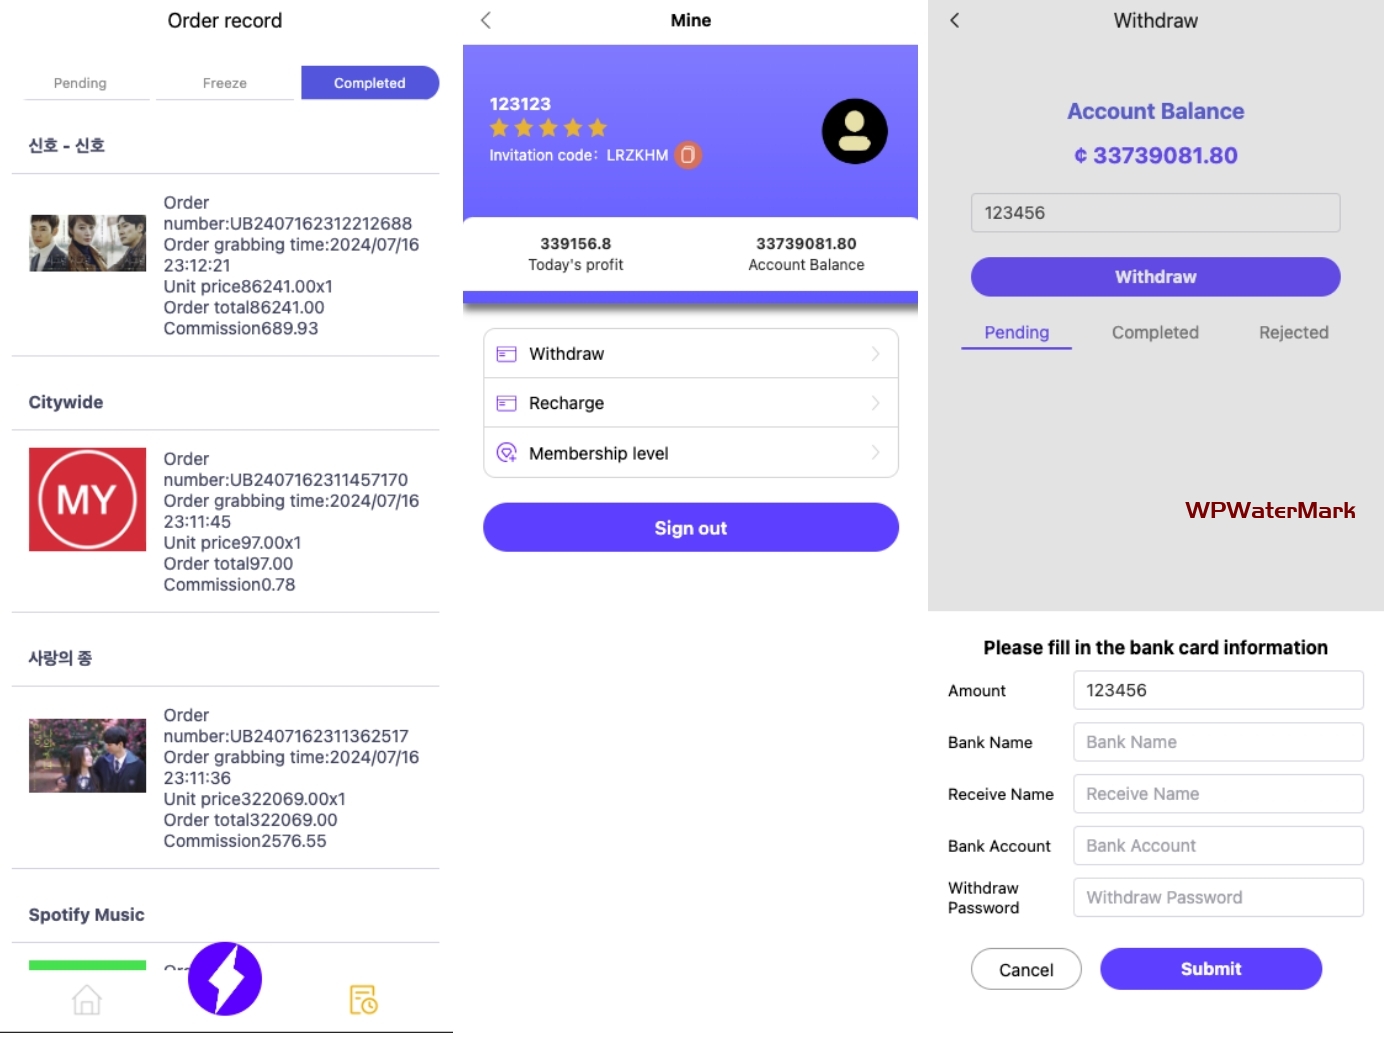Go back from the Withdraw screen
The width and height of the screenshot is (1386, 1037).
[955, 20]
